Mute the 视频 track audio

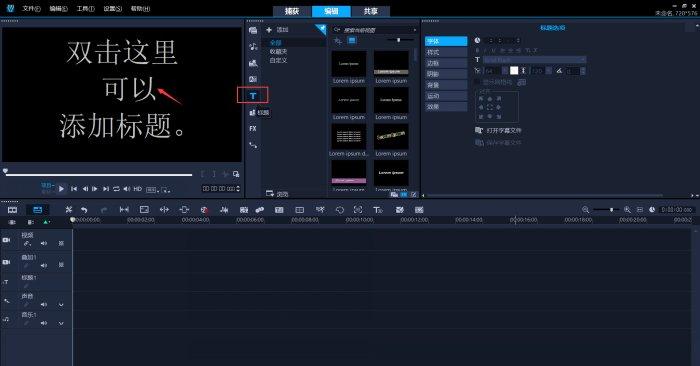point(44,243)
